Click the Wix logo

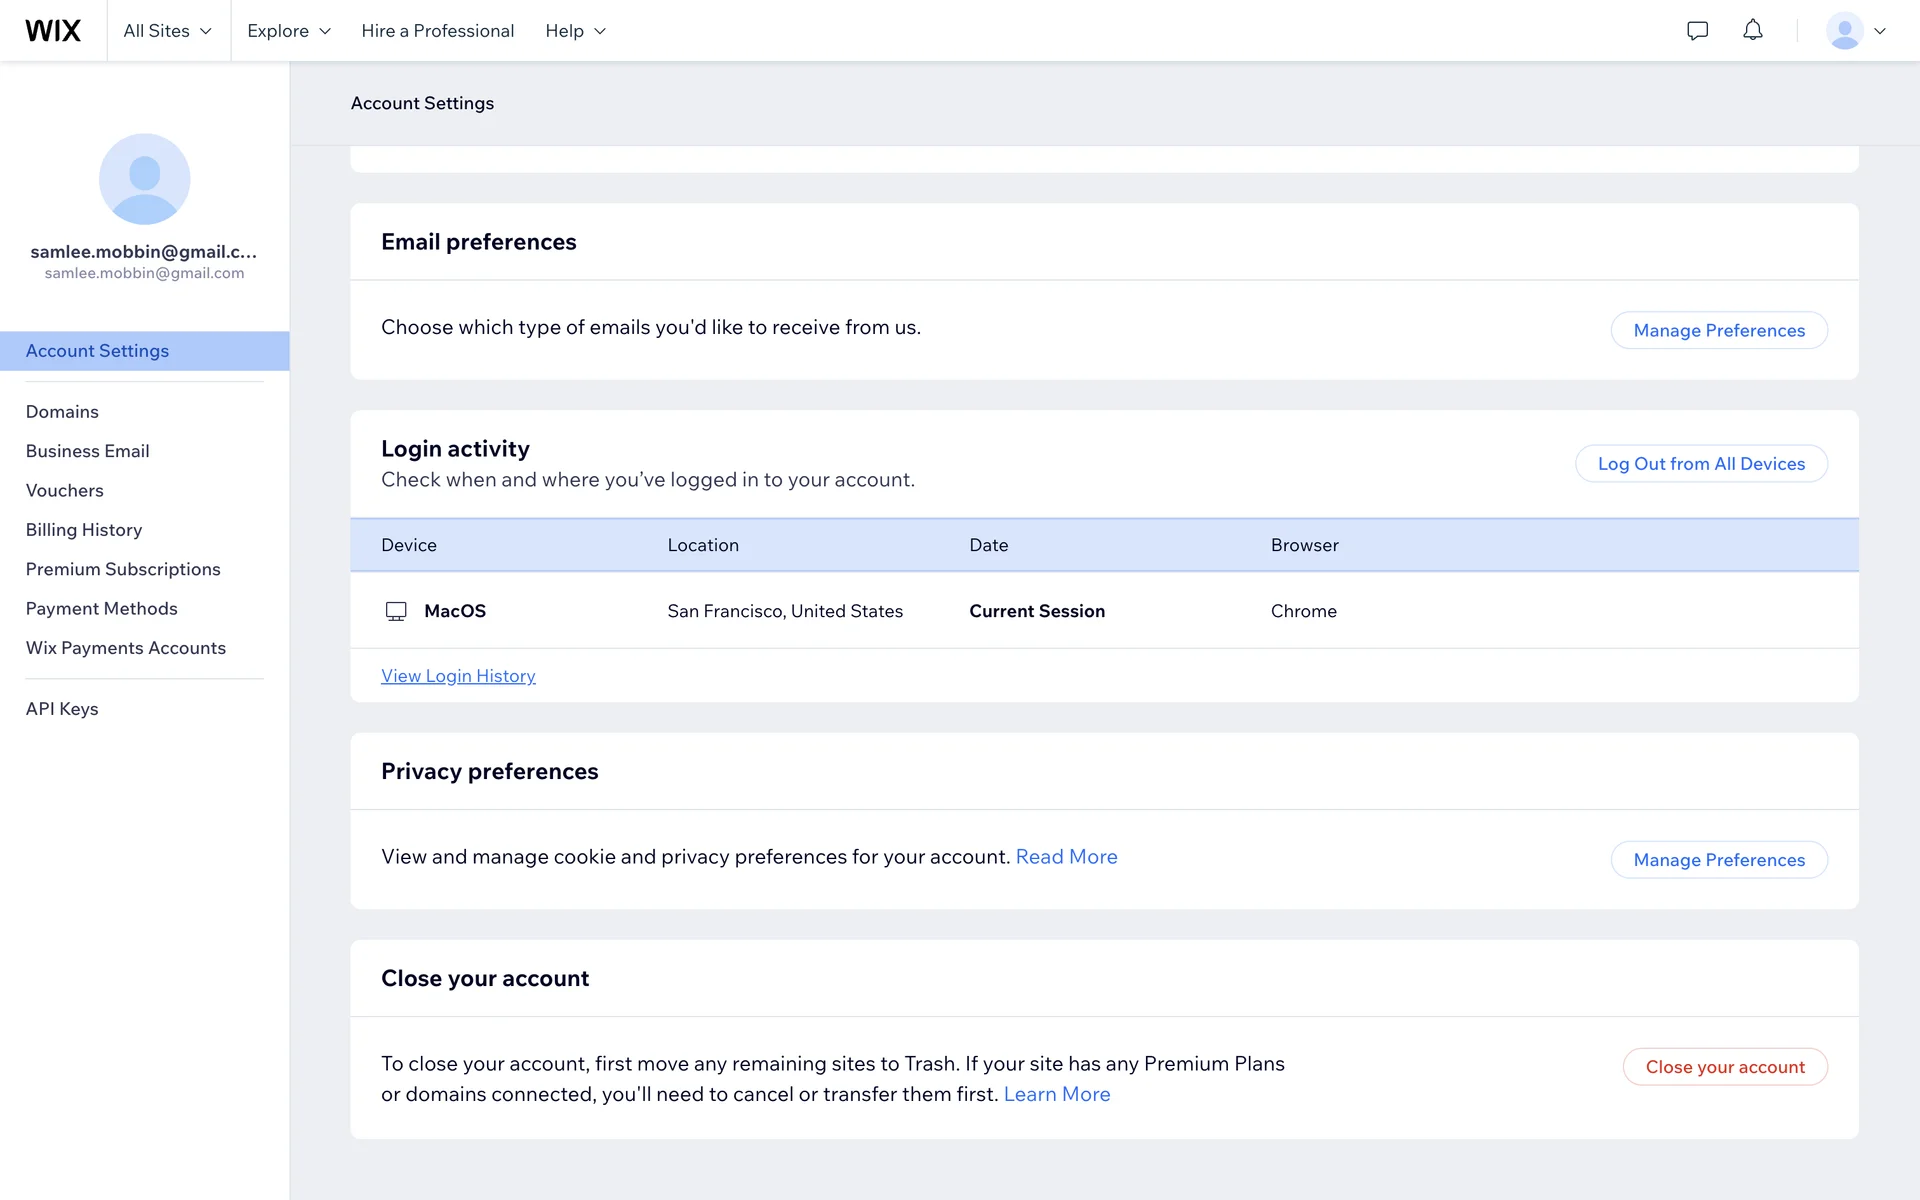(x=53, y=31)
